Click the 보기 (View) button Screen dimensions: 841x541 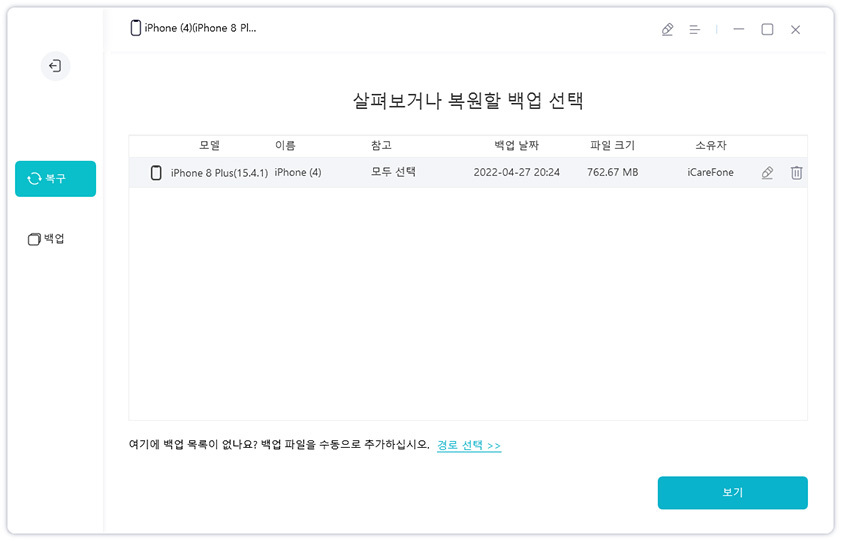pyautogui.click(x=733, y=493)
